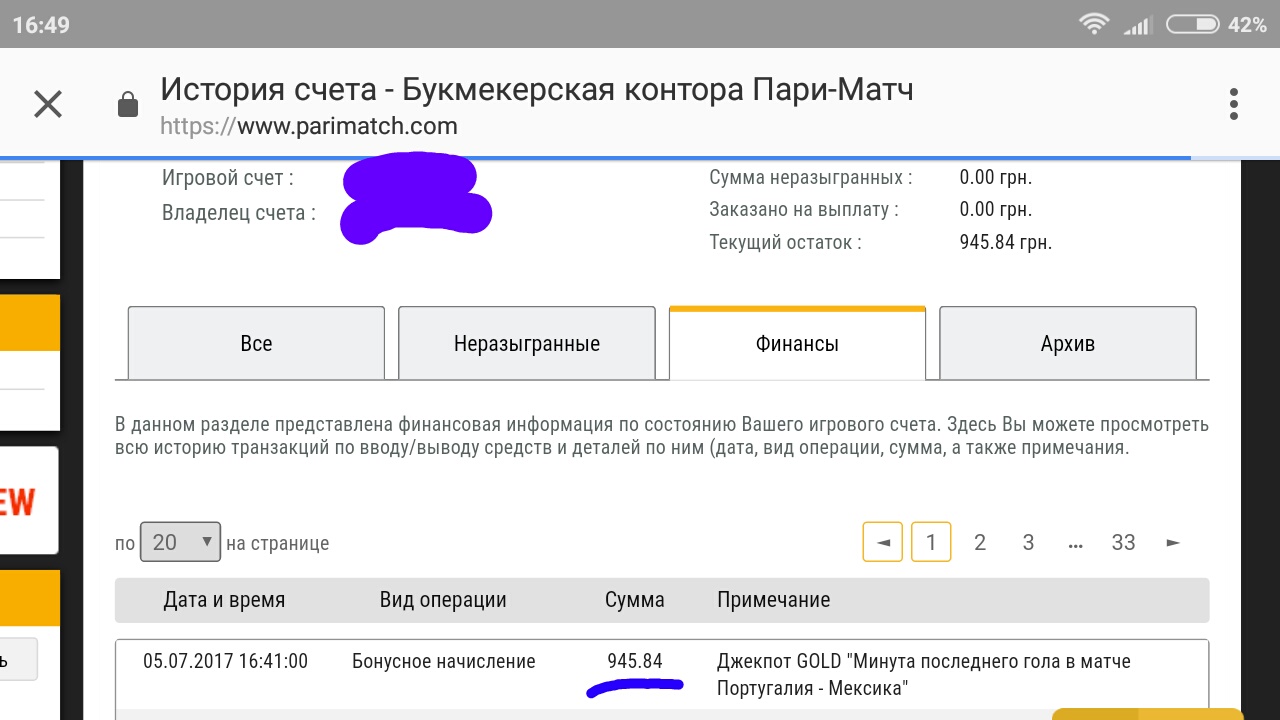Click the Примечание column header
Viewport: 1280px width, 720px height.
pos(774,600)
